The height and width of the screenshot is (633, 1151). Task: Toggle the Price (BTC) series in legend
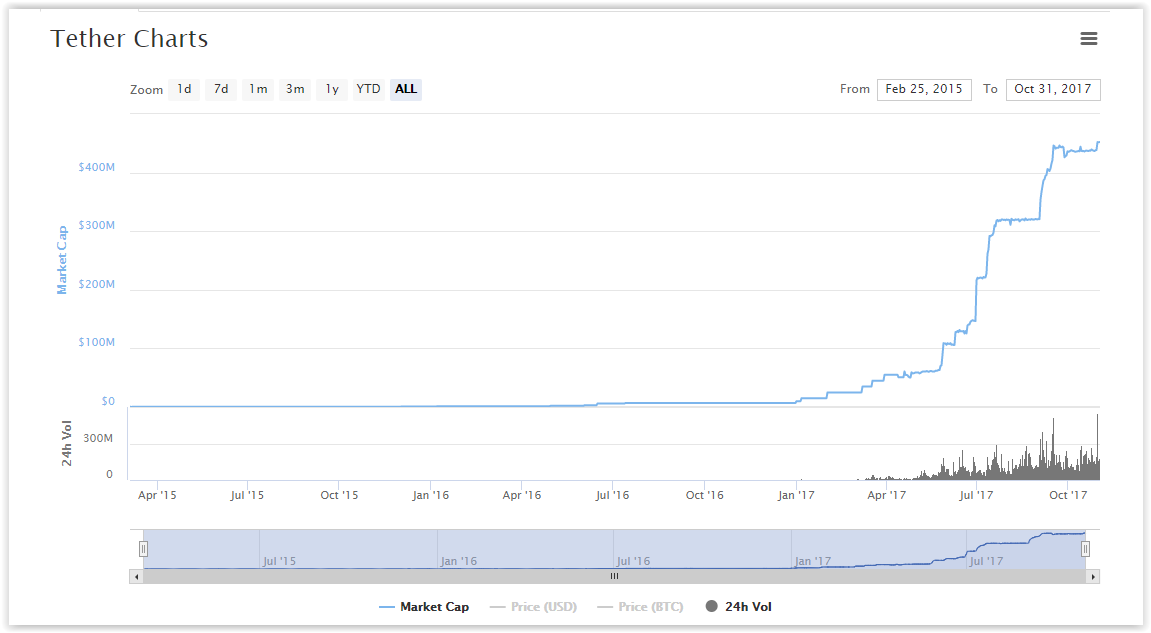pyautogui.click(x=641, y=607)
